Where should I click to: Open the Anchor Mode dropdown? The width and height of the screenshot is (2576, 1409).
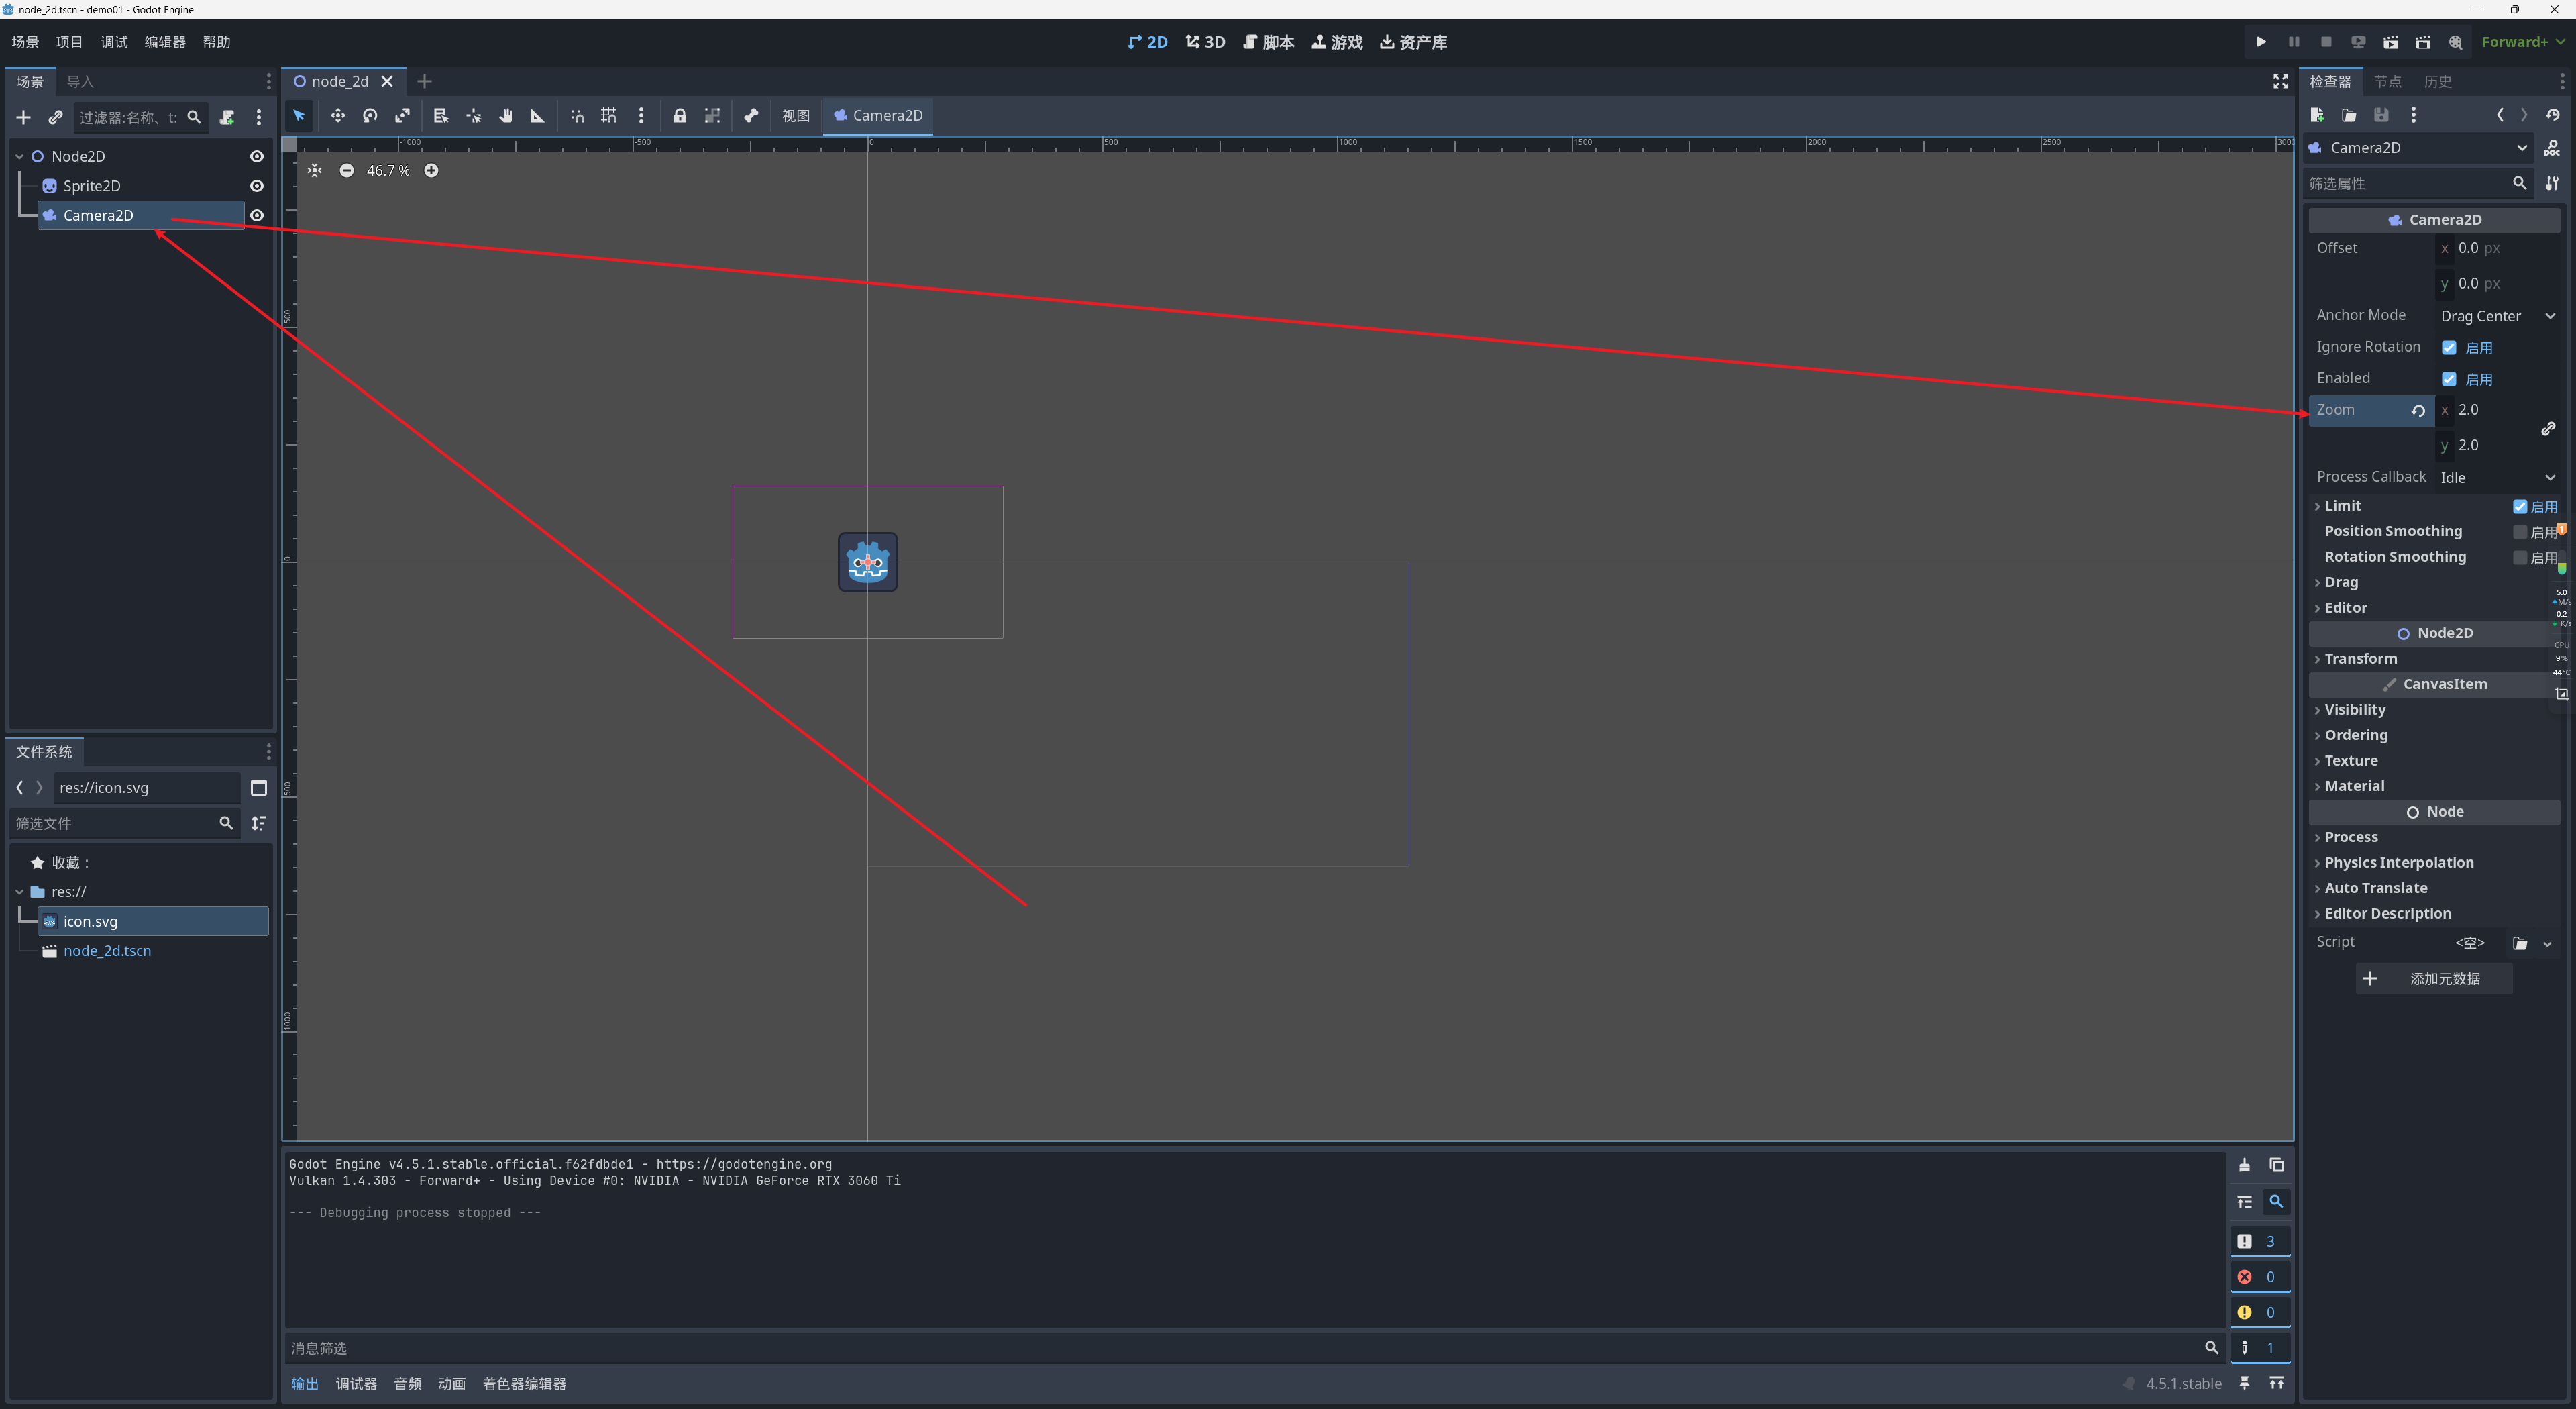(2496, 316)
